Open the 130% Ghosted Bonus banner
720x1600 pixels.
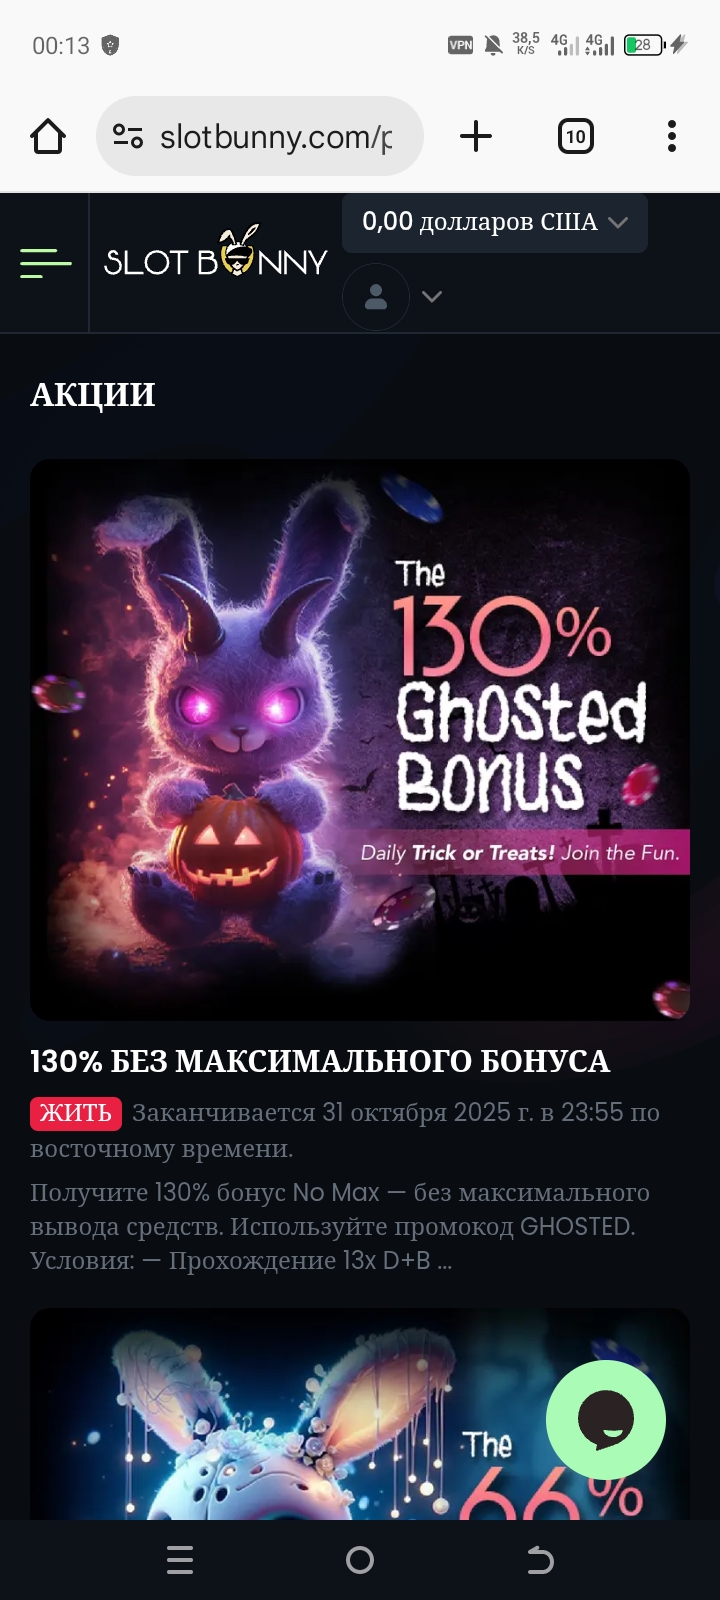(x=360, y=740)
